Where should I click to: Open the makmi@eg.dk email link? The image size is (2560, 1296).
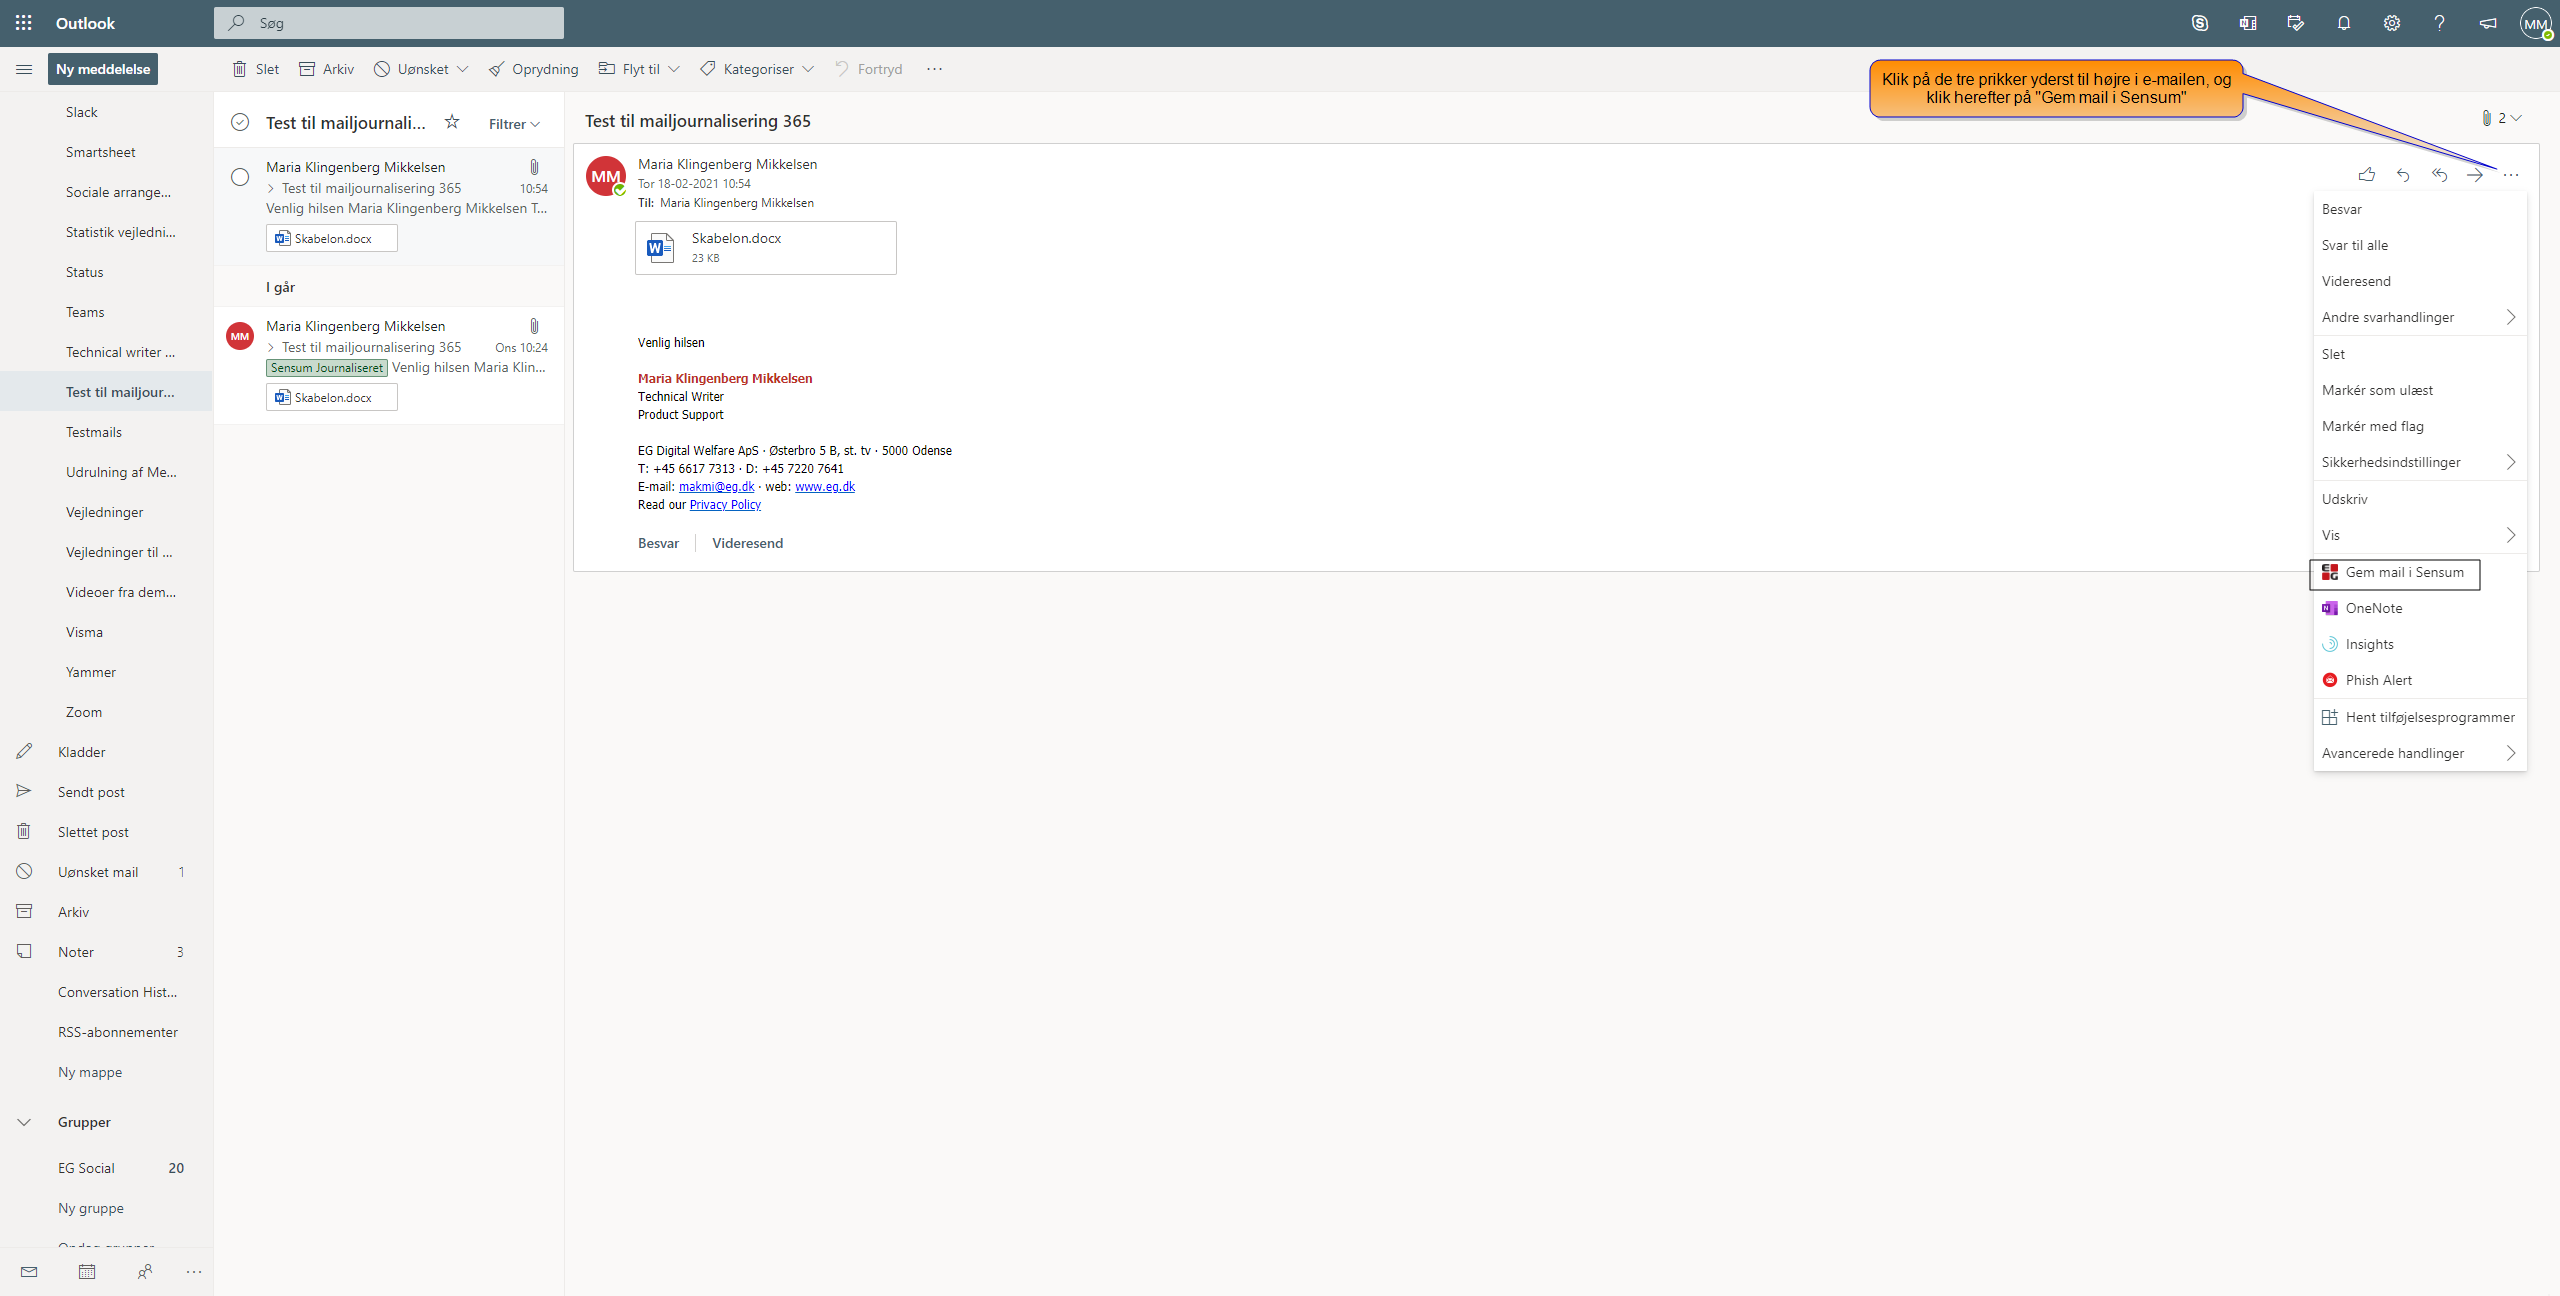pos(716,487)
